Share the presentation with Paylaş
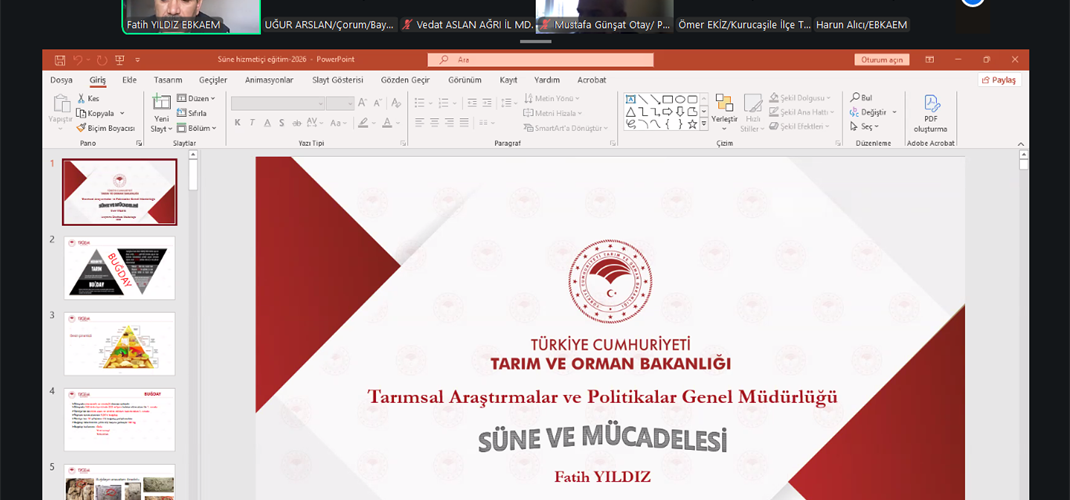 pyautogui.click(x=999, y=80)
